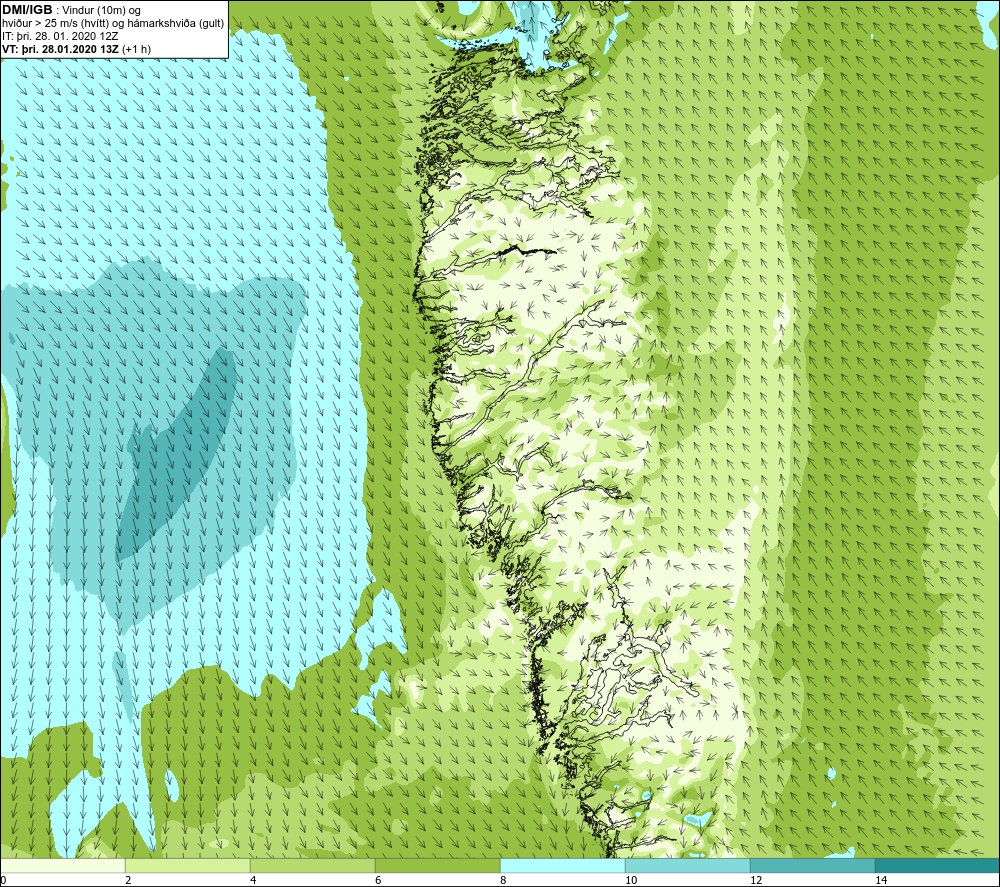1000x887 pixels.
Task: Select the 4–6 m/s green swatch
Action: 312,865
